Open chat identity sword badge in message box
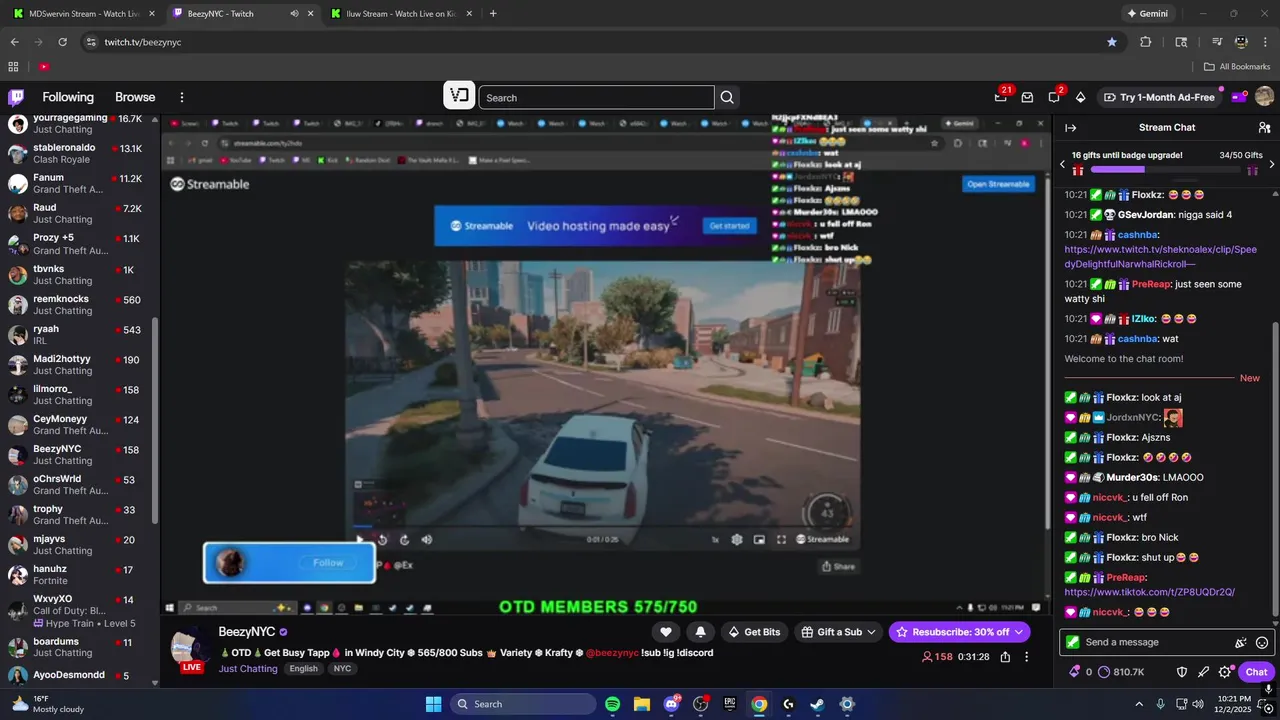1280x720 pixels. tap(1073, 642)
